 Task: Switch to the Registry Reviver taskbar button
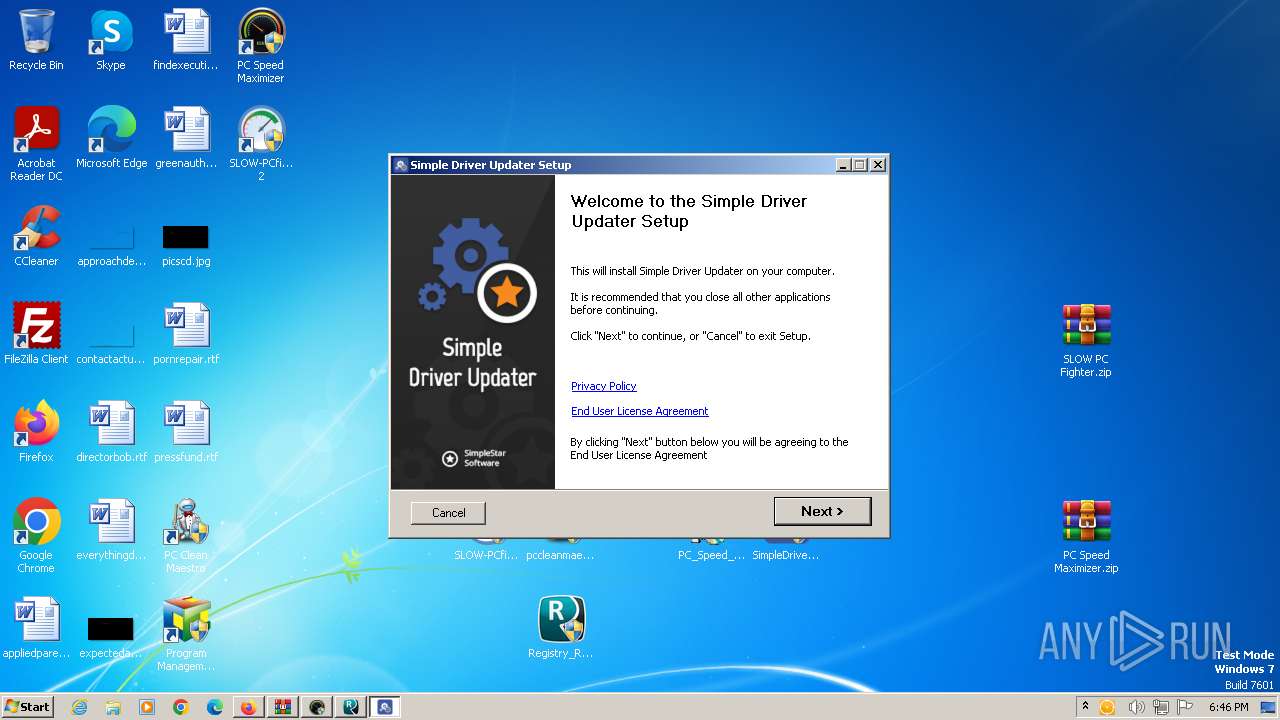click(350, 707)
